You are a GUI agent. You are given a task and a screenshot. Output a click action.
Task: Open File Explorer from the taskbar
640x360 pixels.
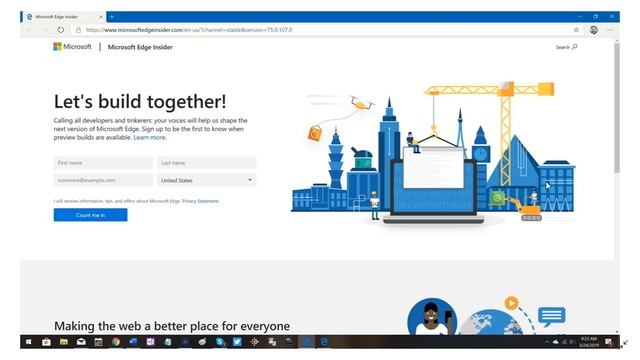point(64,342)
